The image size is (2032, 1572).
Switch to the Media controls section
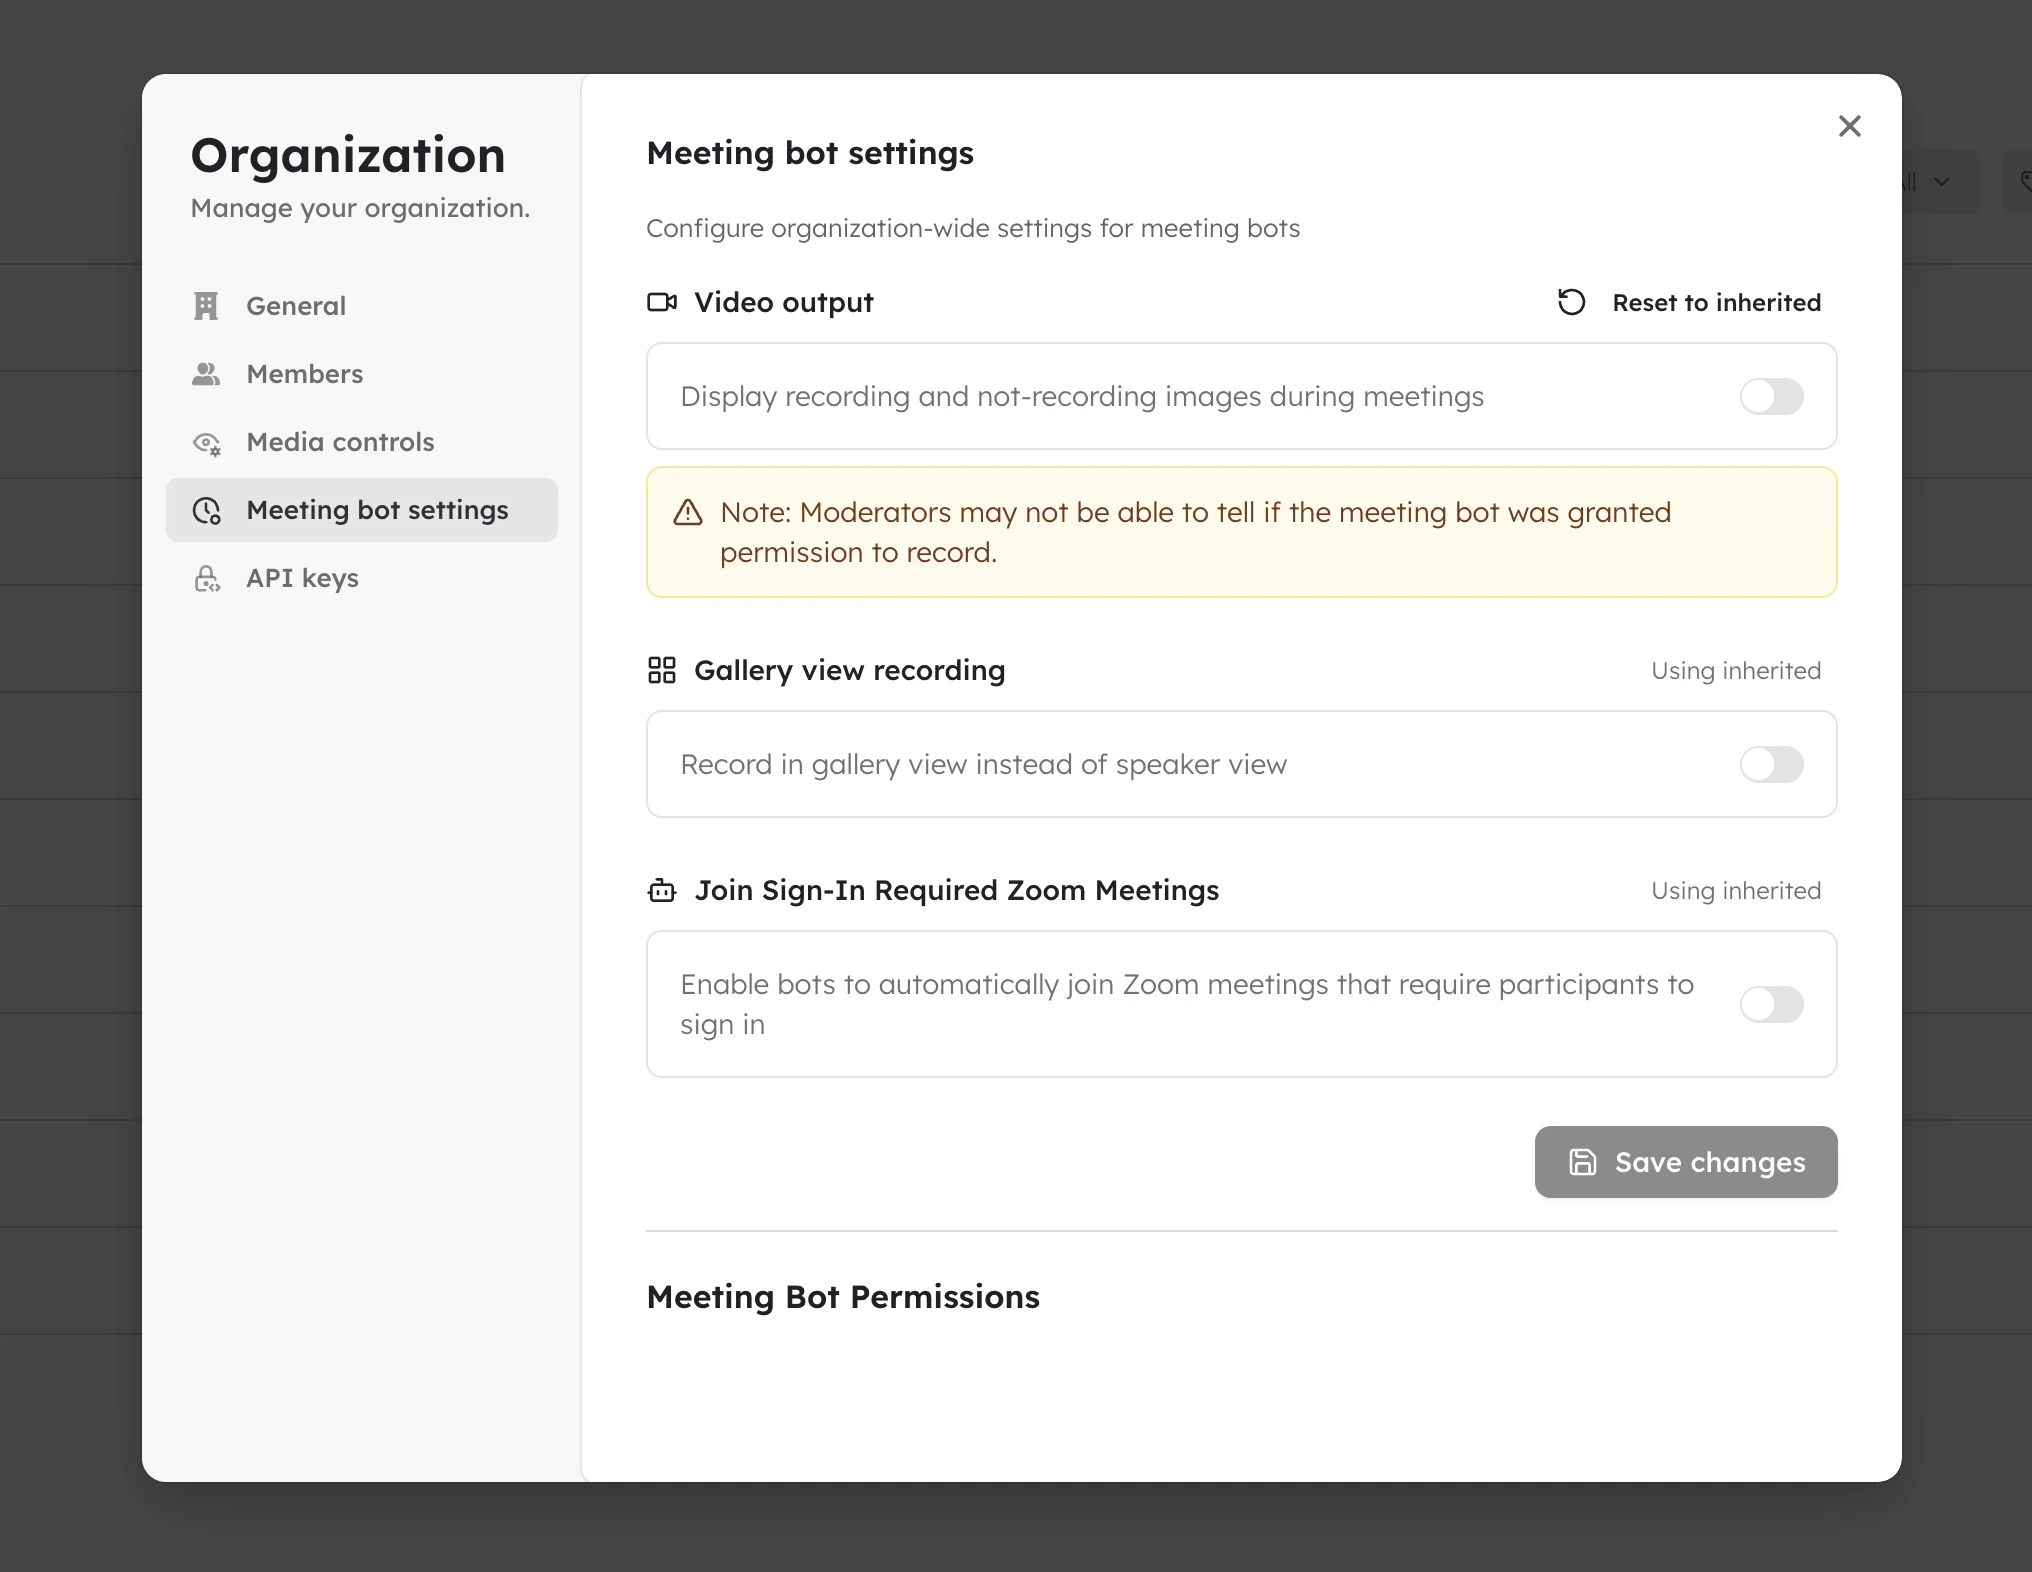(x=340, y=442)
